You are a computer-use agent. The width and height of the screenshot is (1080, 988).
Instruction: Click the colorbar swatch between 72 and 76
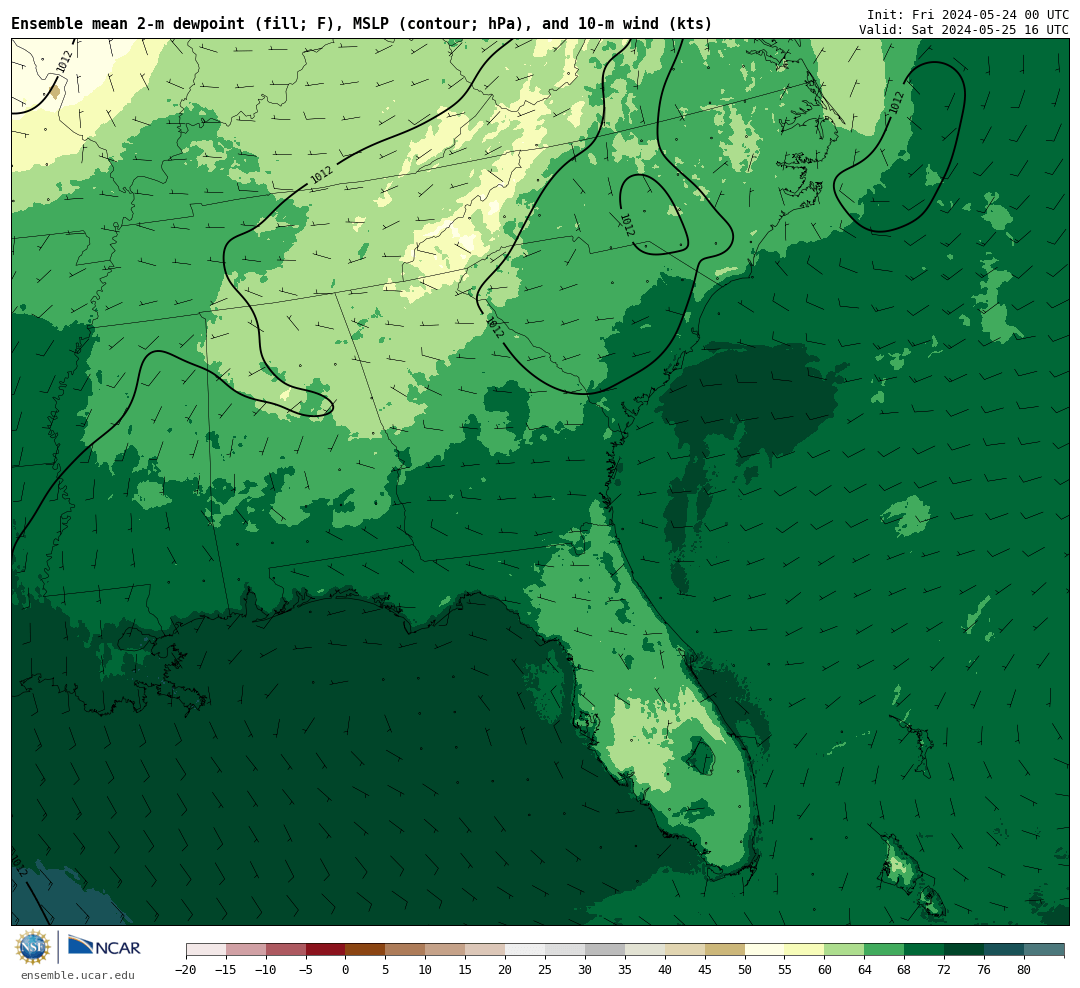point(965,950)
